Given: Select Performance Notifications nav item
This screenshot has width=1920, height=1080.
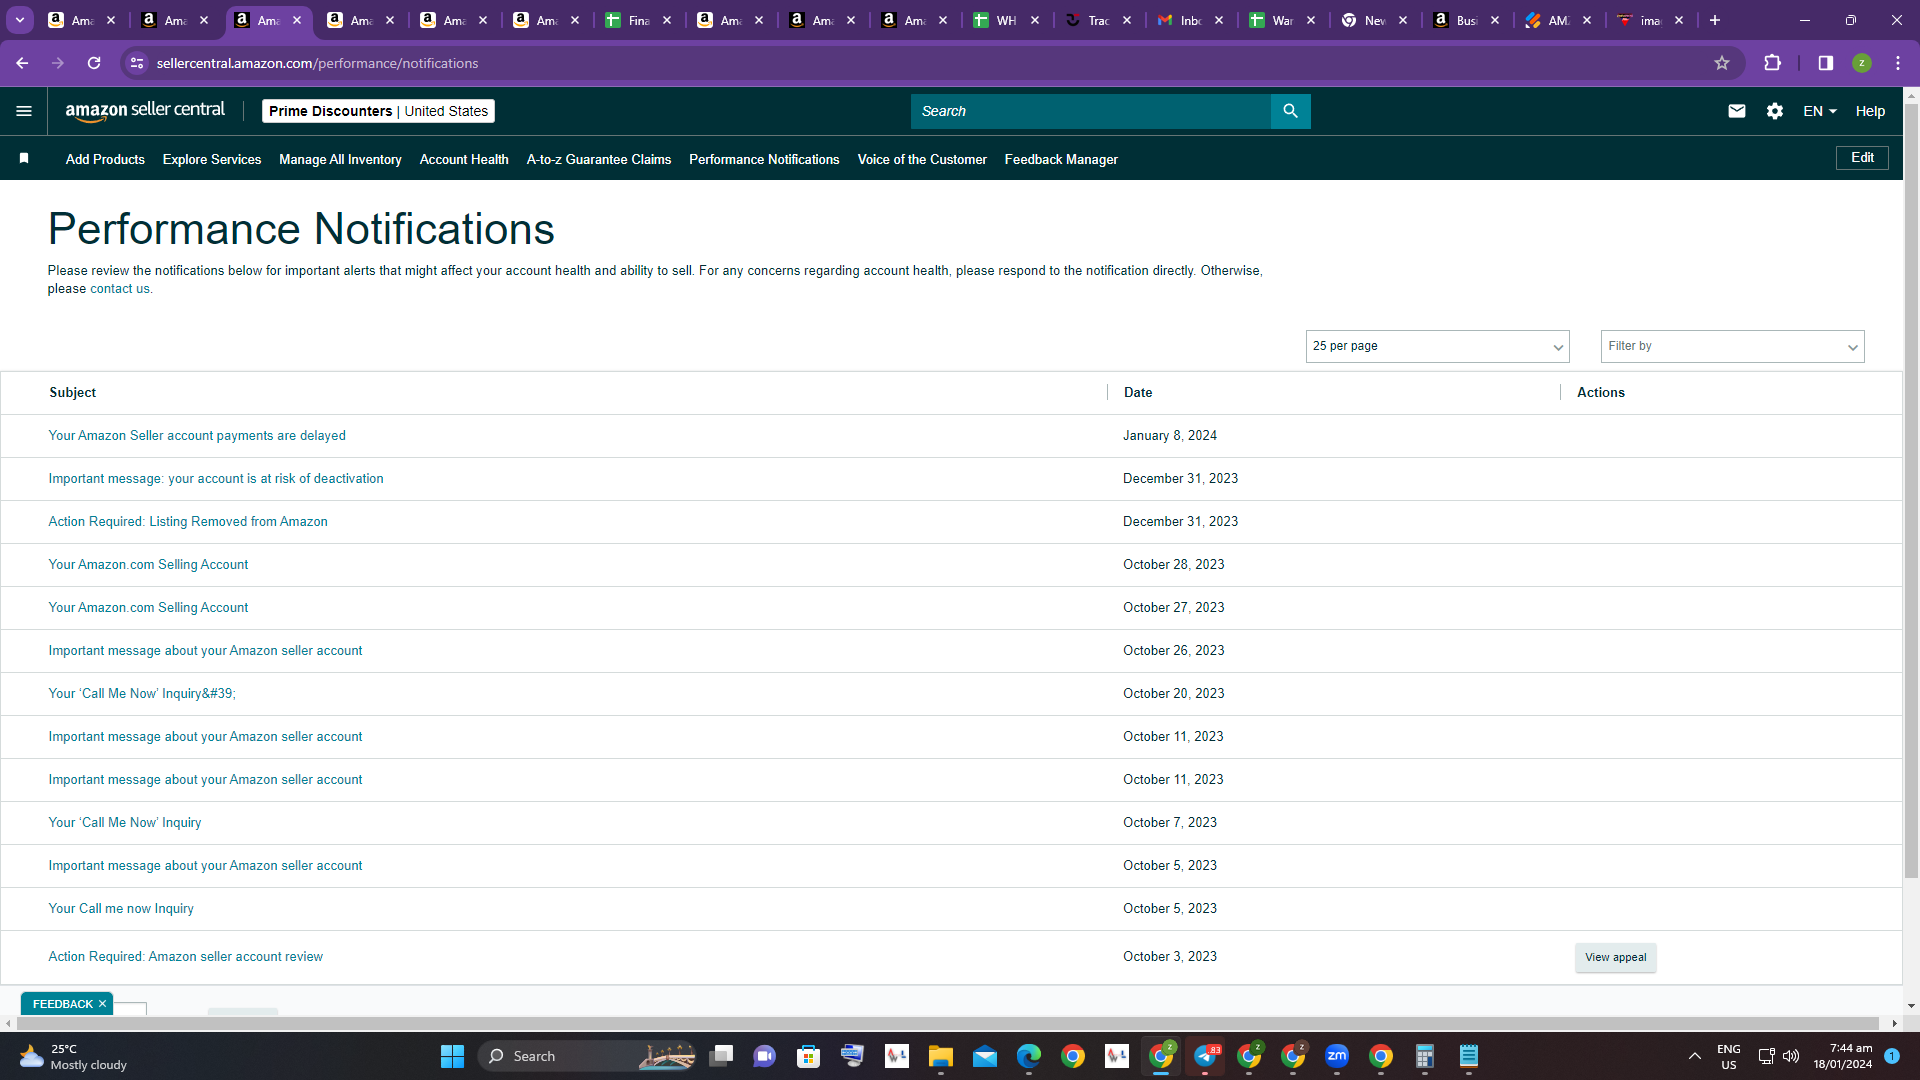Looking at the screenshot, I should pyautogui.click(x=764, y=159).
